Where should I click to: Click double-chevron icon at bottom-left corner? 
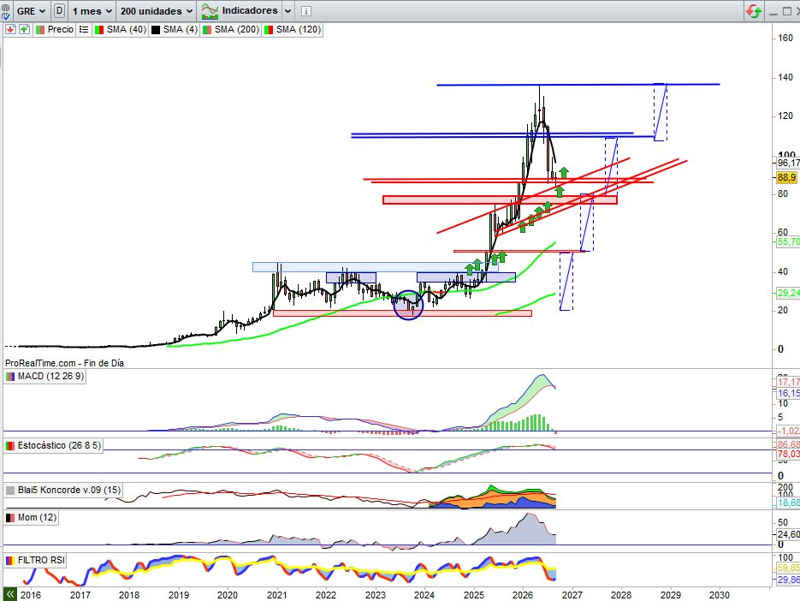coord(10,594)
